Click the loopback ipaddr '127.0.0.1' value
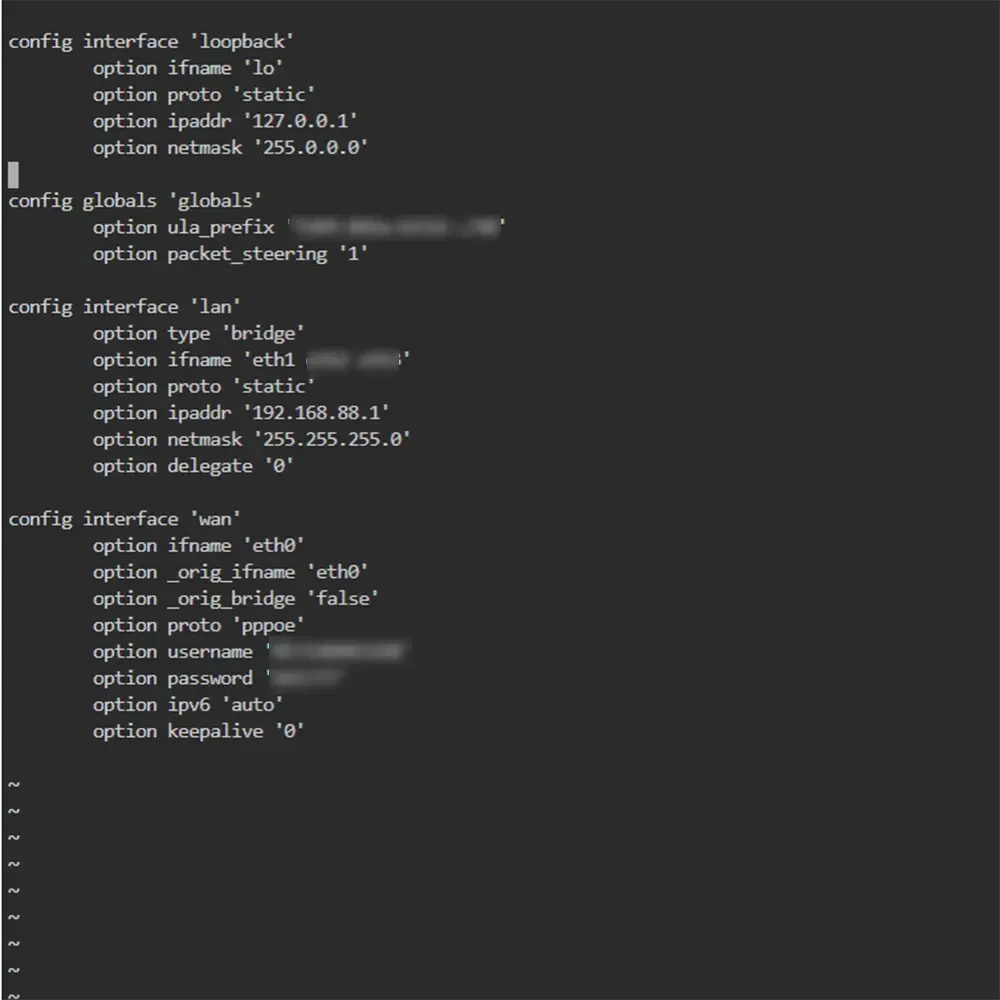 300,121
